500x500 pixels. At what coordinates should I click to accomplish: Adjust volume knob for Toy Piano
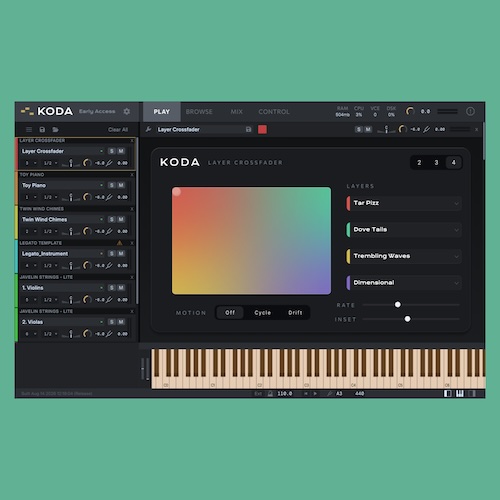pos(87,197)
